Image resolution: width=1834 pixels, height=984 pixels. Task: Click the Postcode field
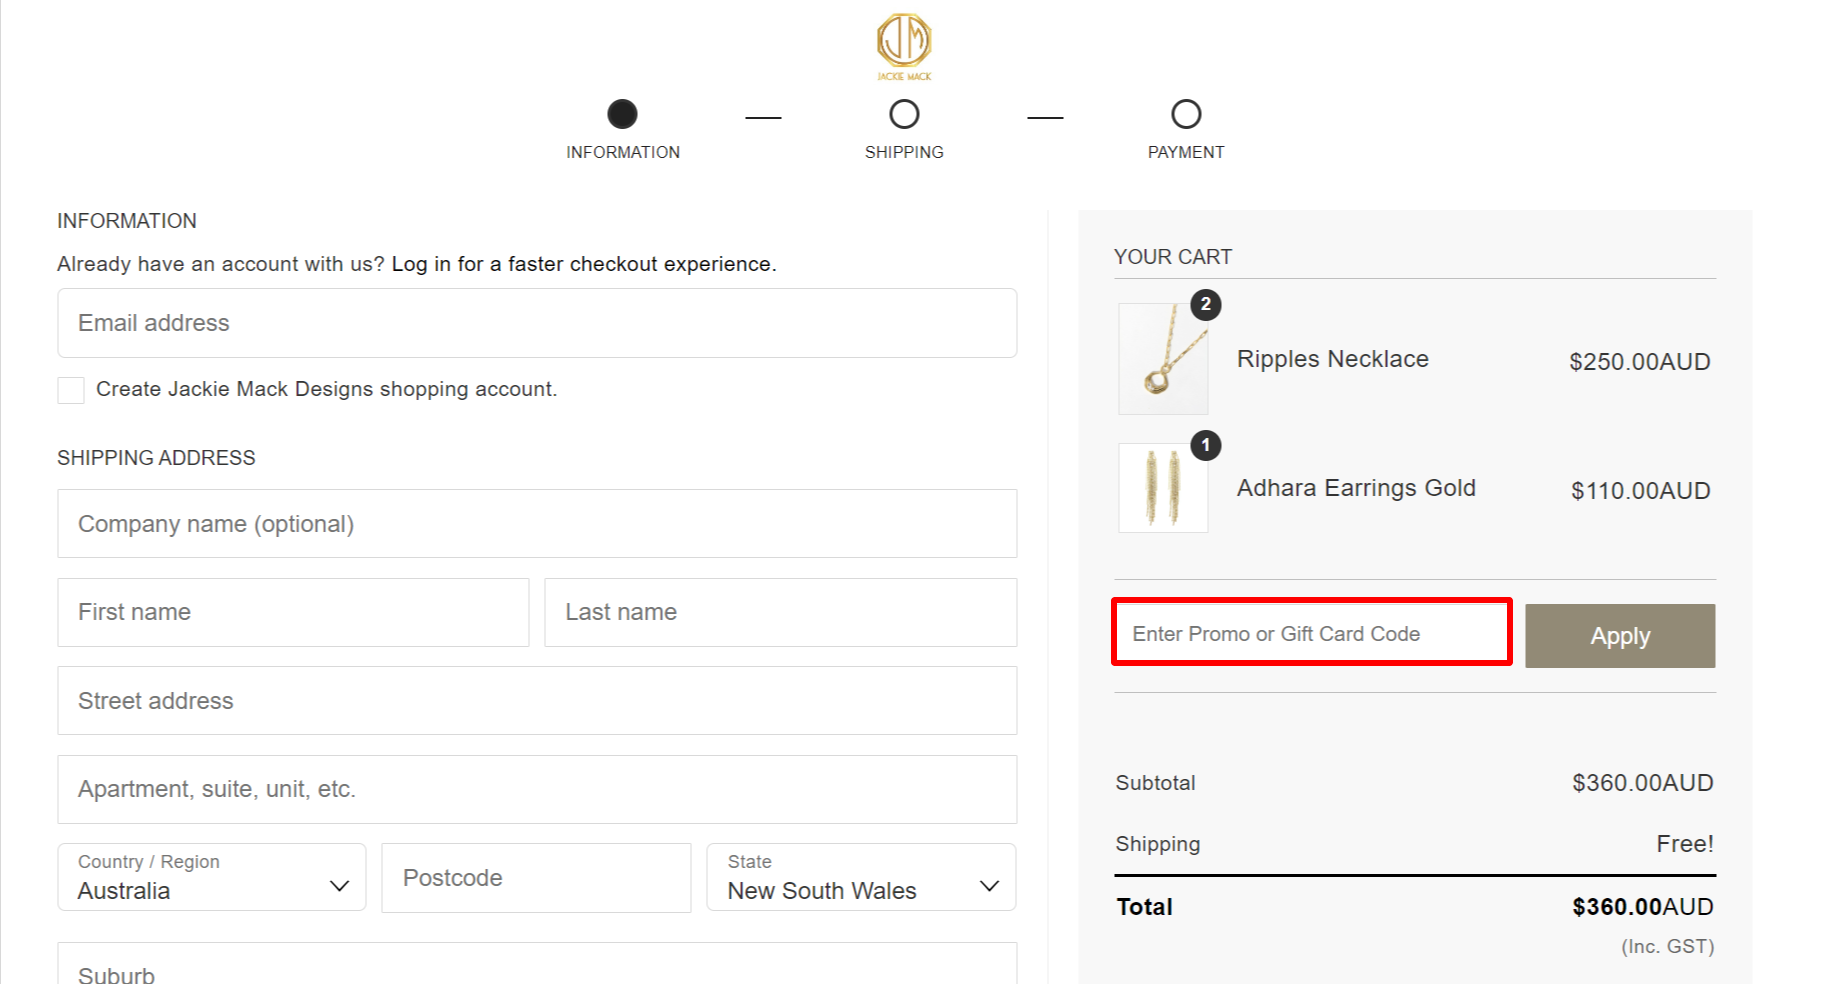pyautogui.click(x=535, y=877)
